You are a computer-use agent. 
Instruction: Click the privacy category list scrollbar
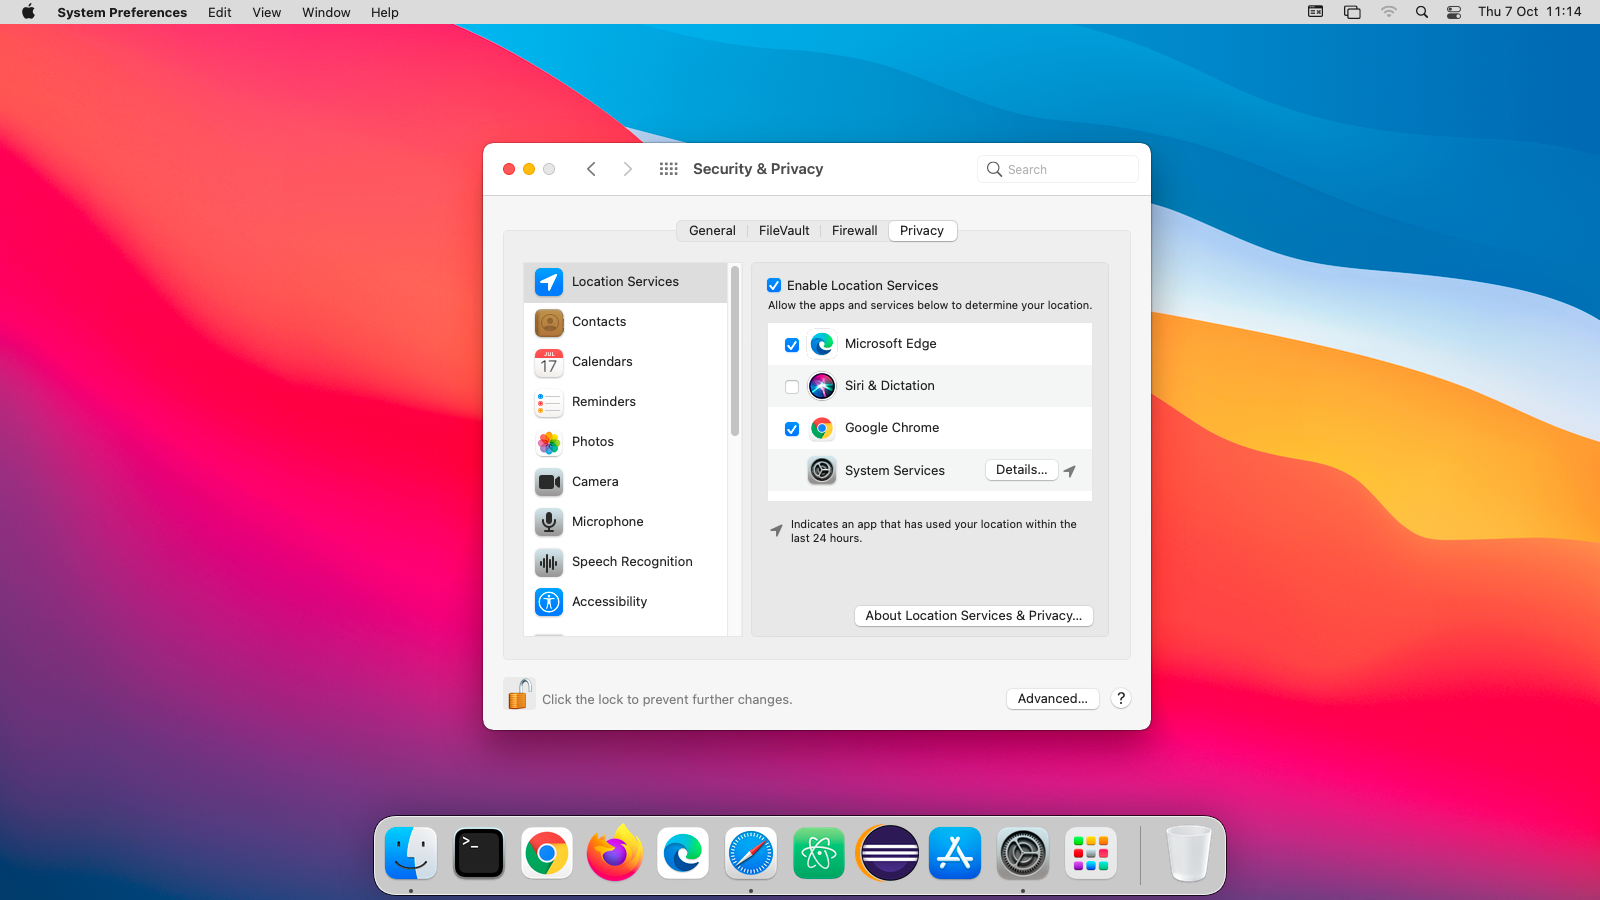tap(735, 352)
